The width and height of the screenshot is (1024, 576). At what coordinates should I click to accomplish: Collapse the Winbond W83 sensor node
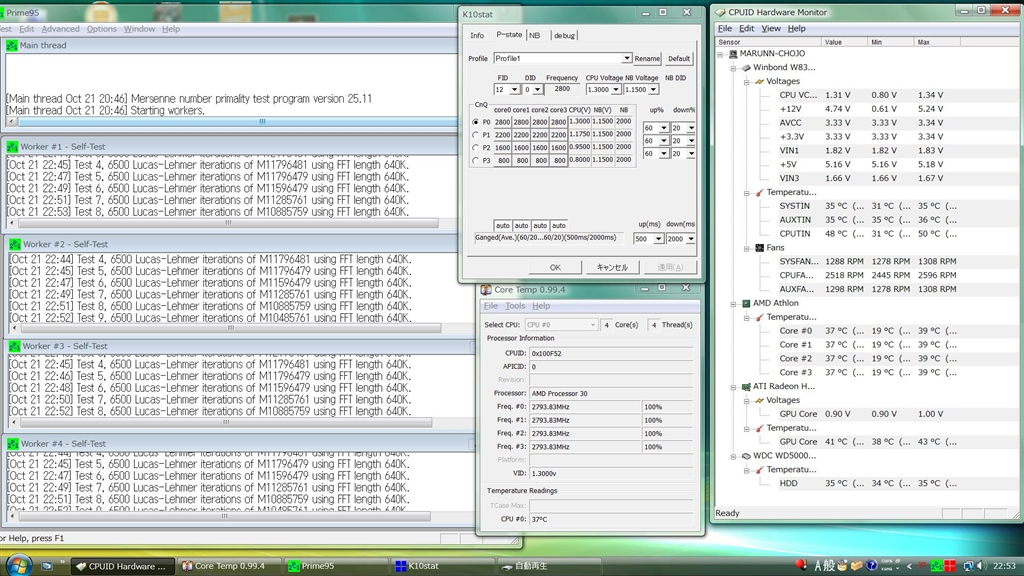click(733, 68)
